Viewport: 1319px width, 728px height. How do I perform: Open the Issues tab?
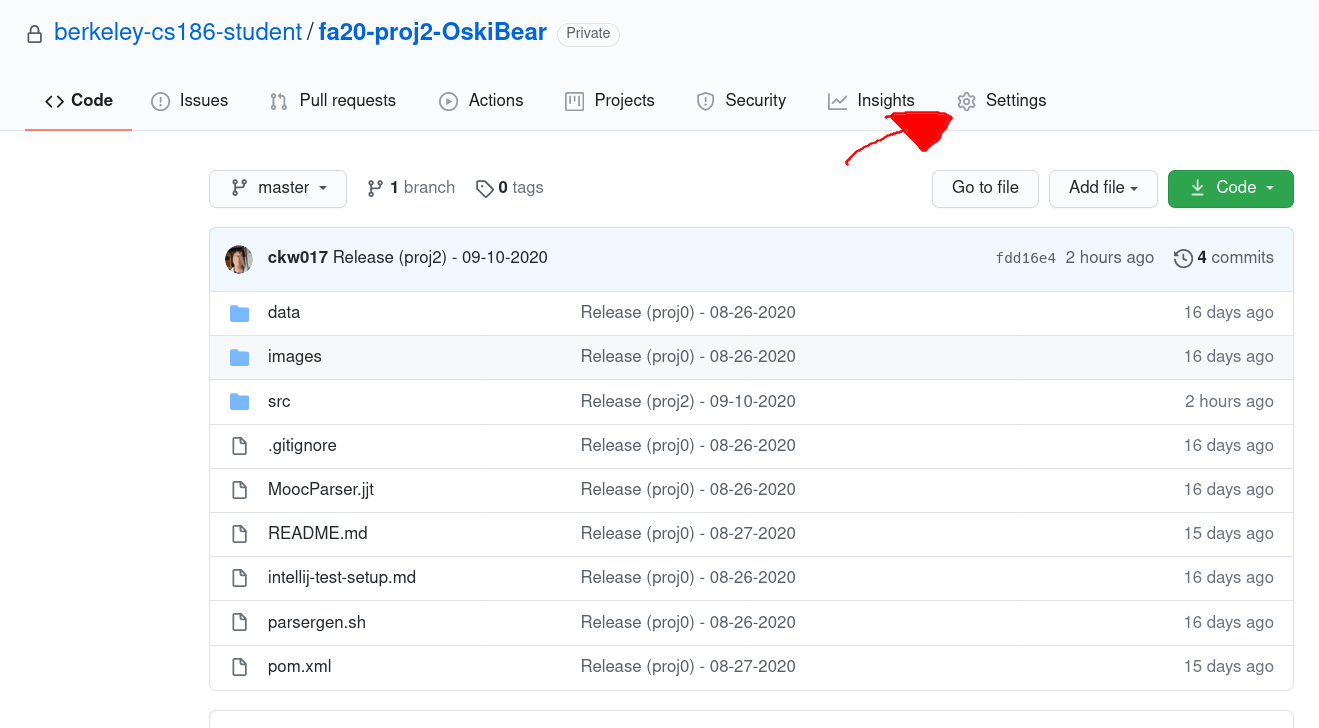pyautogui.click(x=189, y=101)
